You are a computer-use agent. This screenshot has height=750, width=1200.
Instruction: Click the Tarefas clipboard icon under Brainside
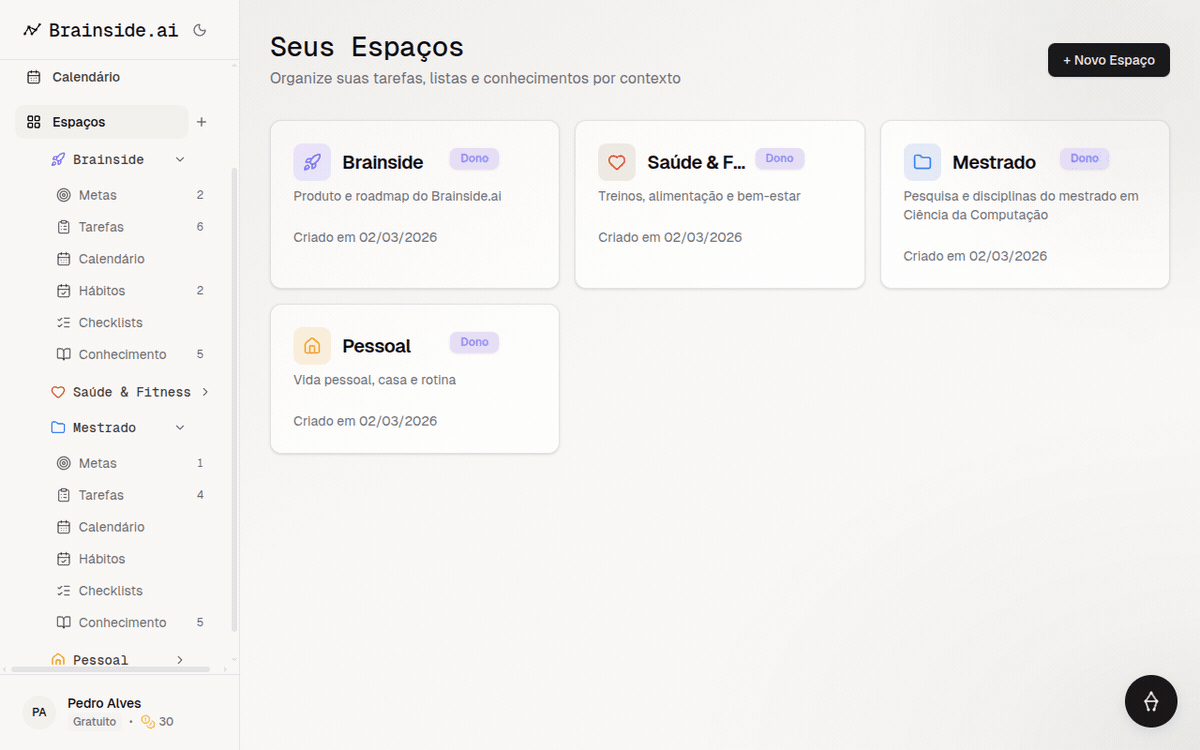pyautogui.click(x=63, y=227)
